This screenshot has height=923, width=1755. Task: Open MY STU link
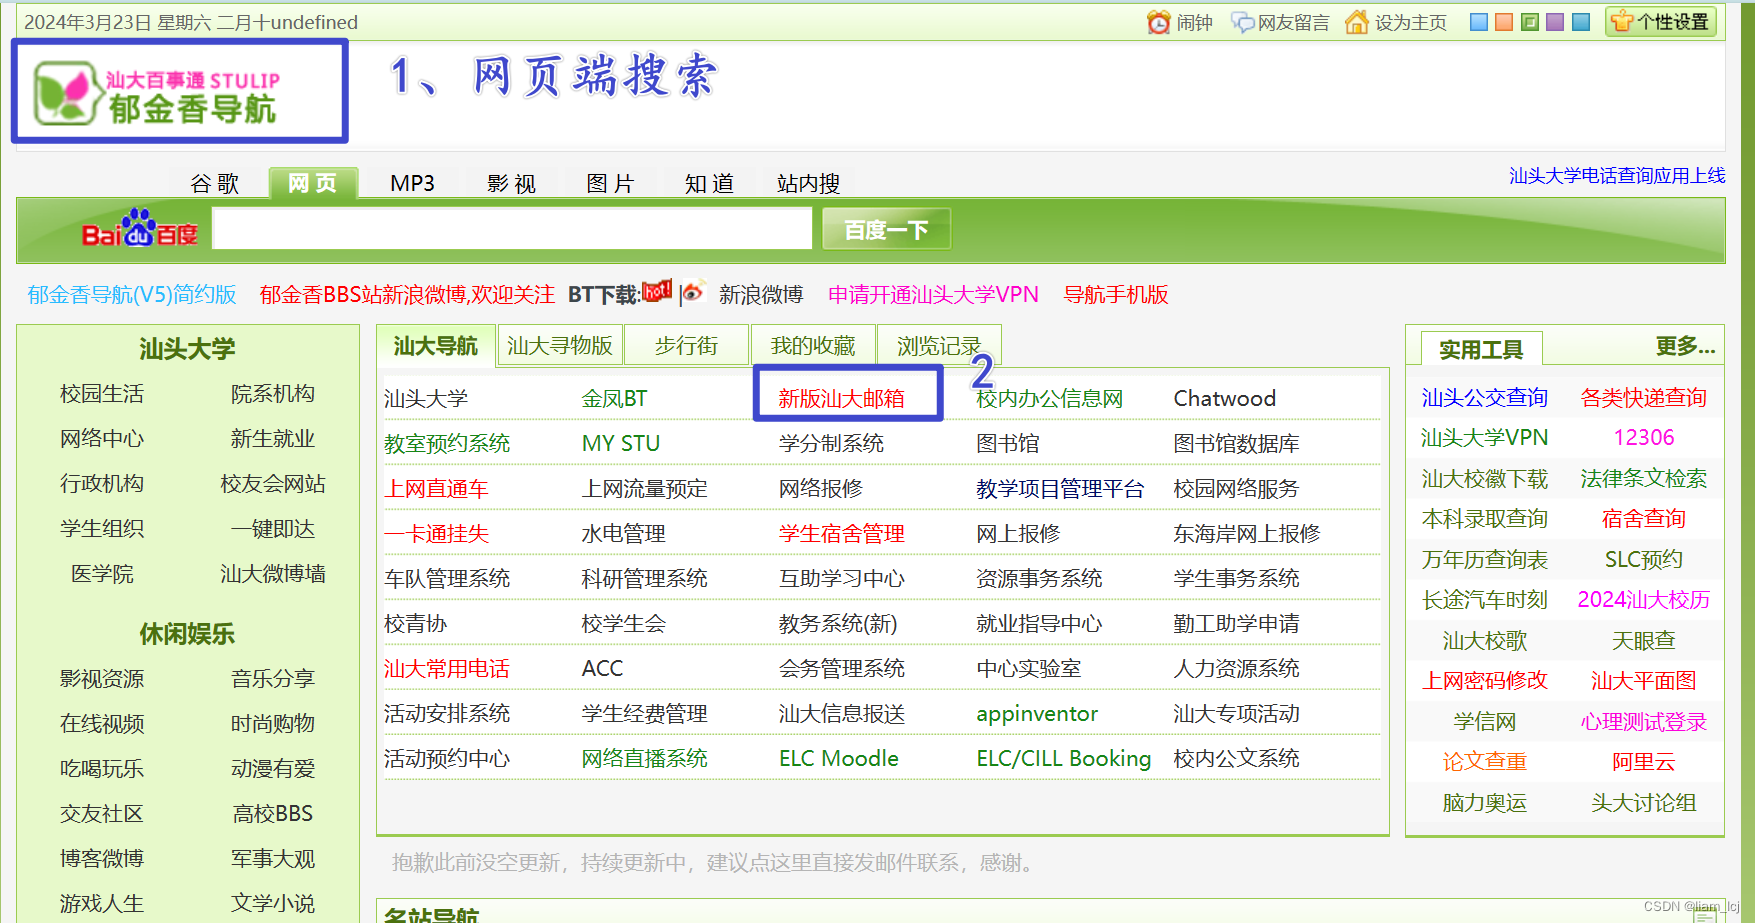click(620, 443)
